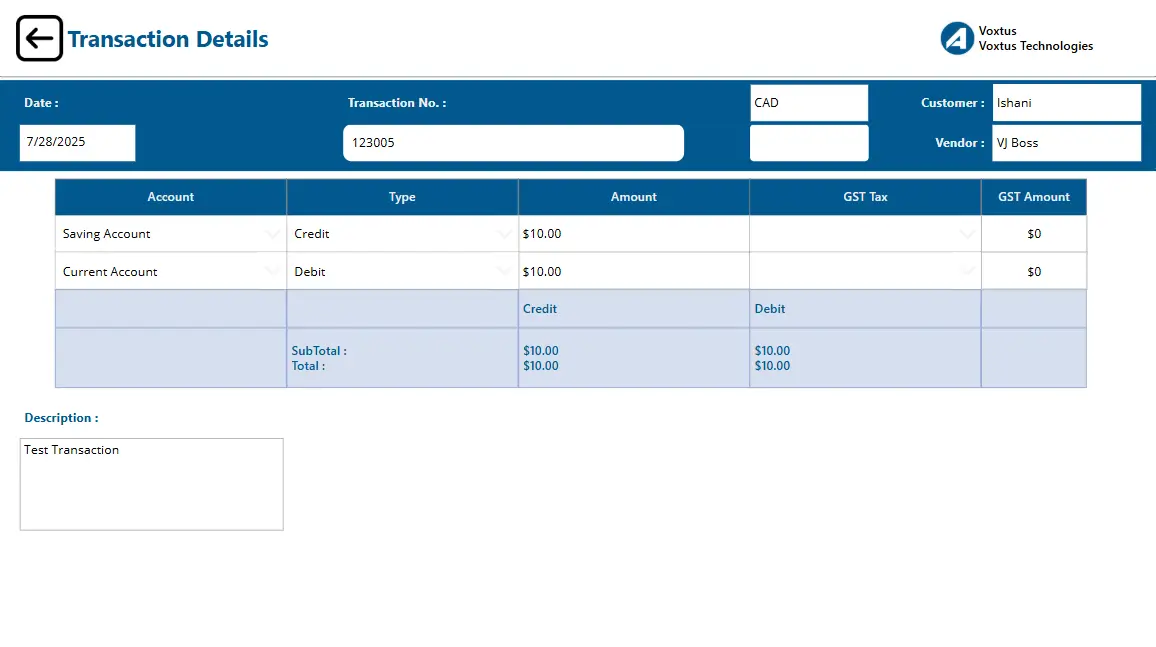
Task: Click the SubTotal : label
Action: pos(318,351)
